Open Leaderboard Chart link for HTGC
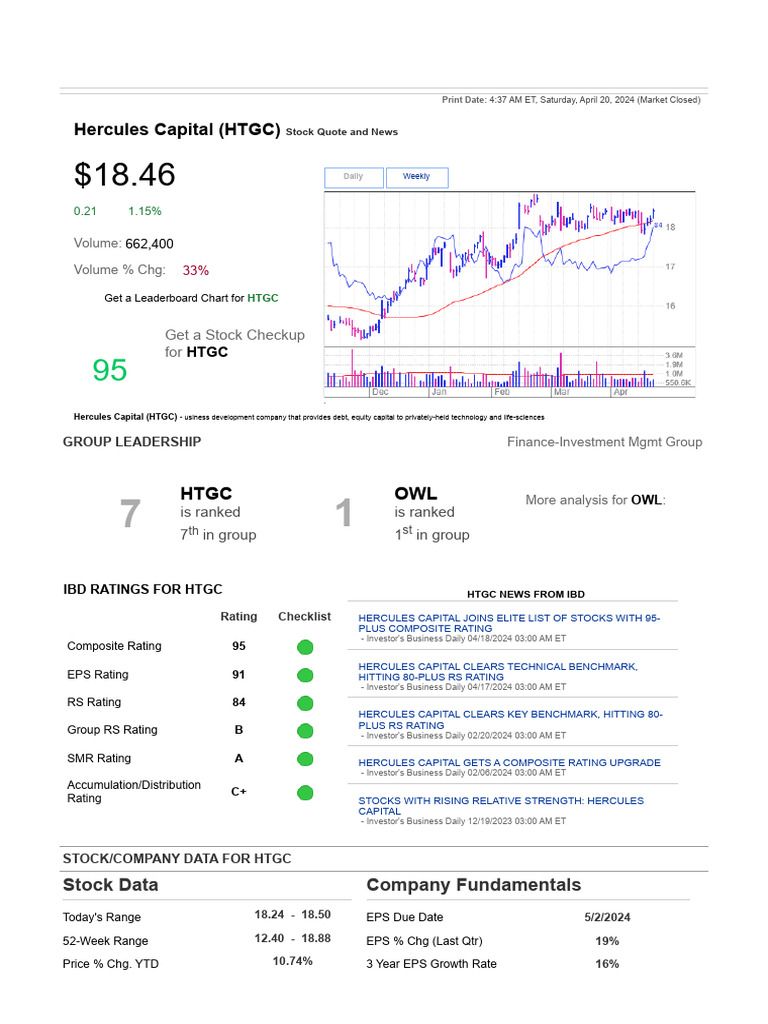The width and height of the screenshot is (768, 1024). click(x=262, y=298)
